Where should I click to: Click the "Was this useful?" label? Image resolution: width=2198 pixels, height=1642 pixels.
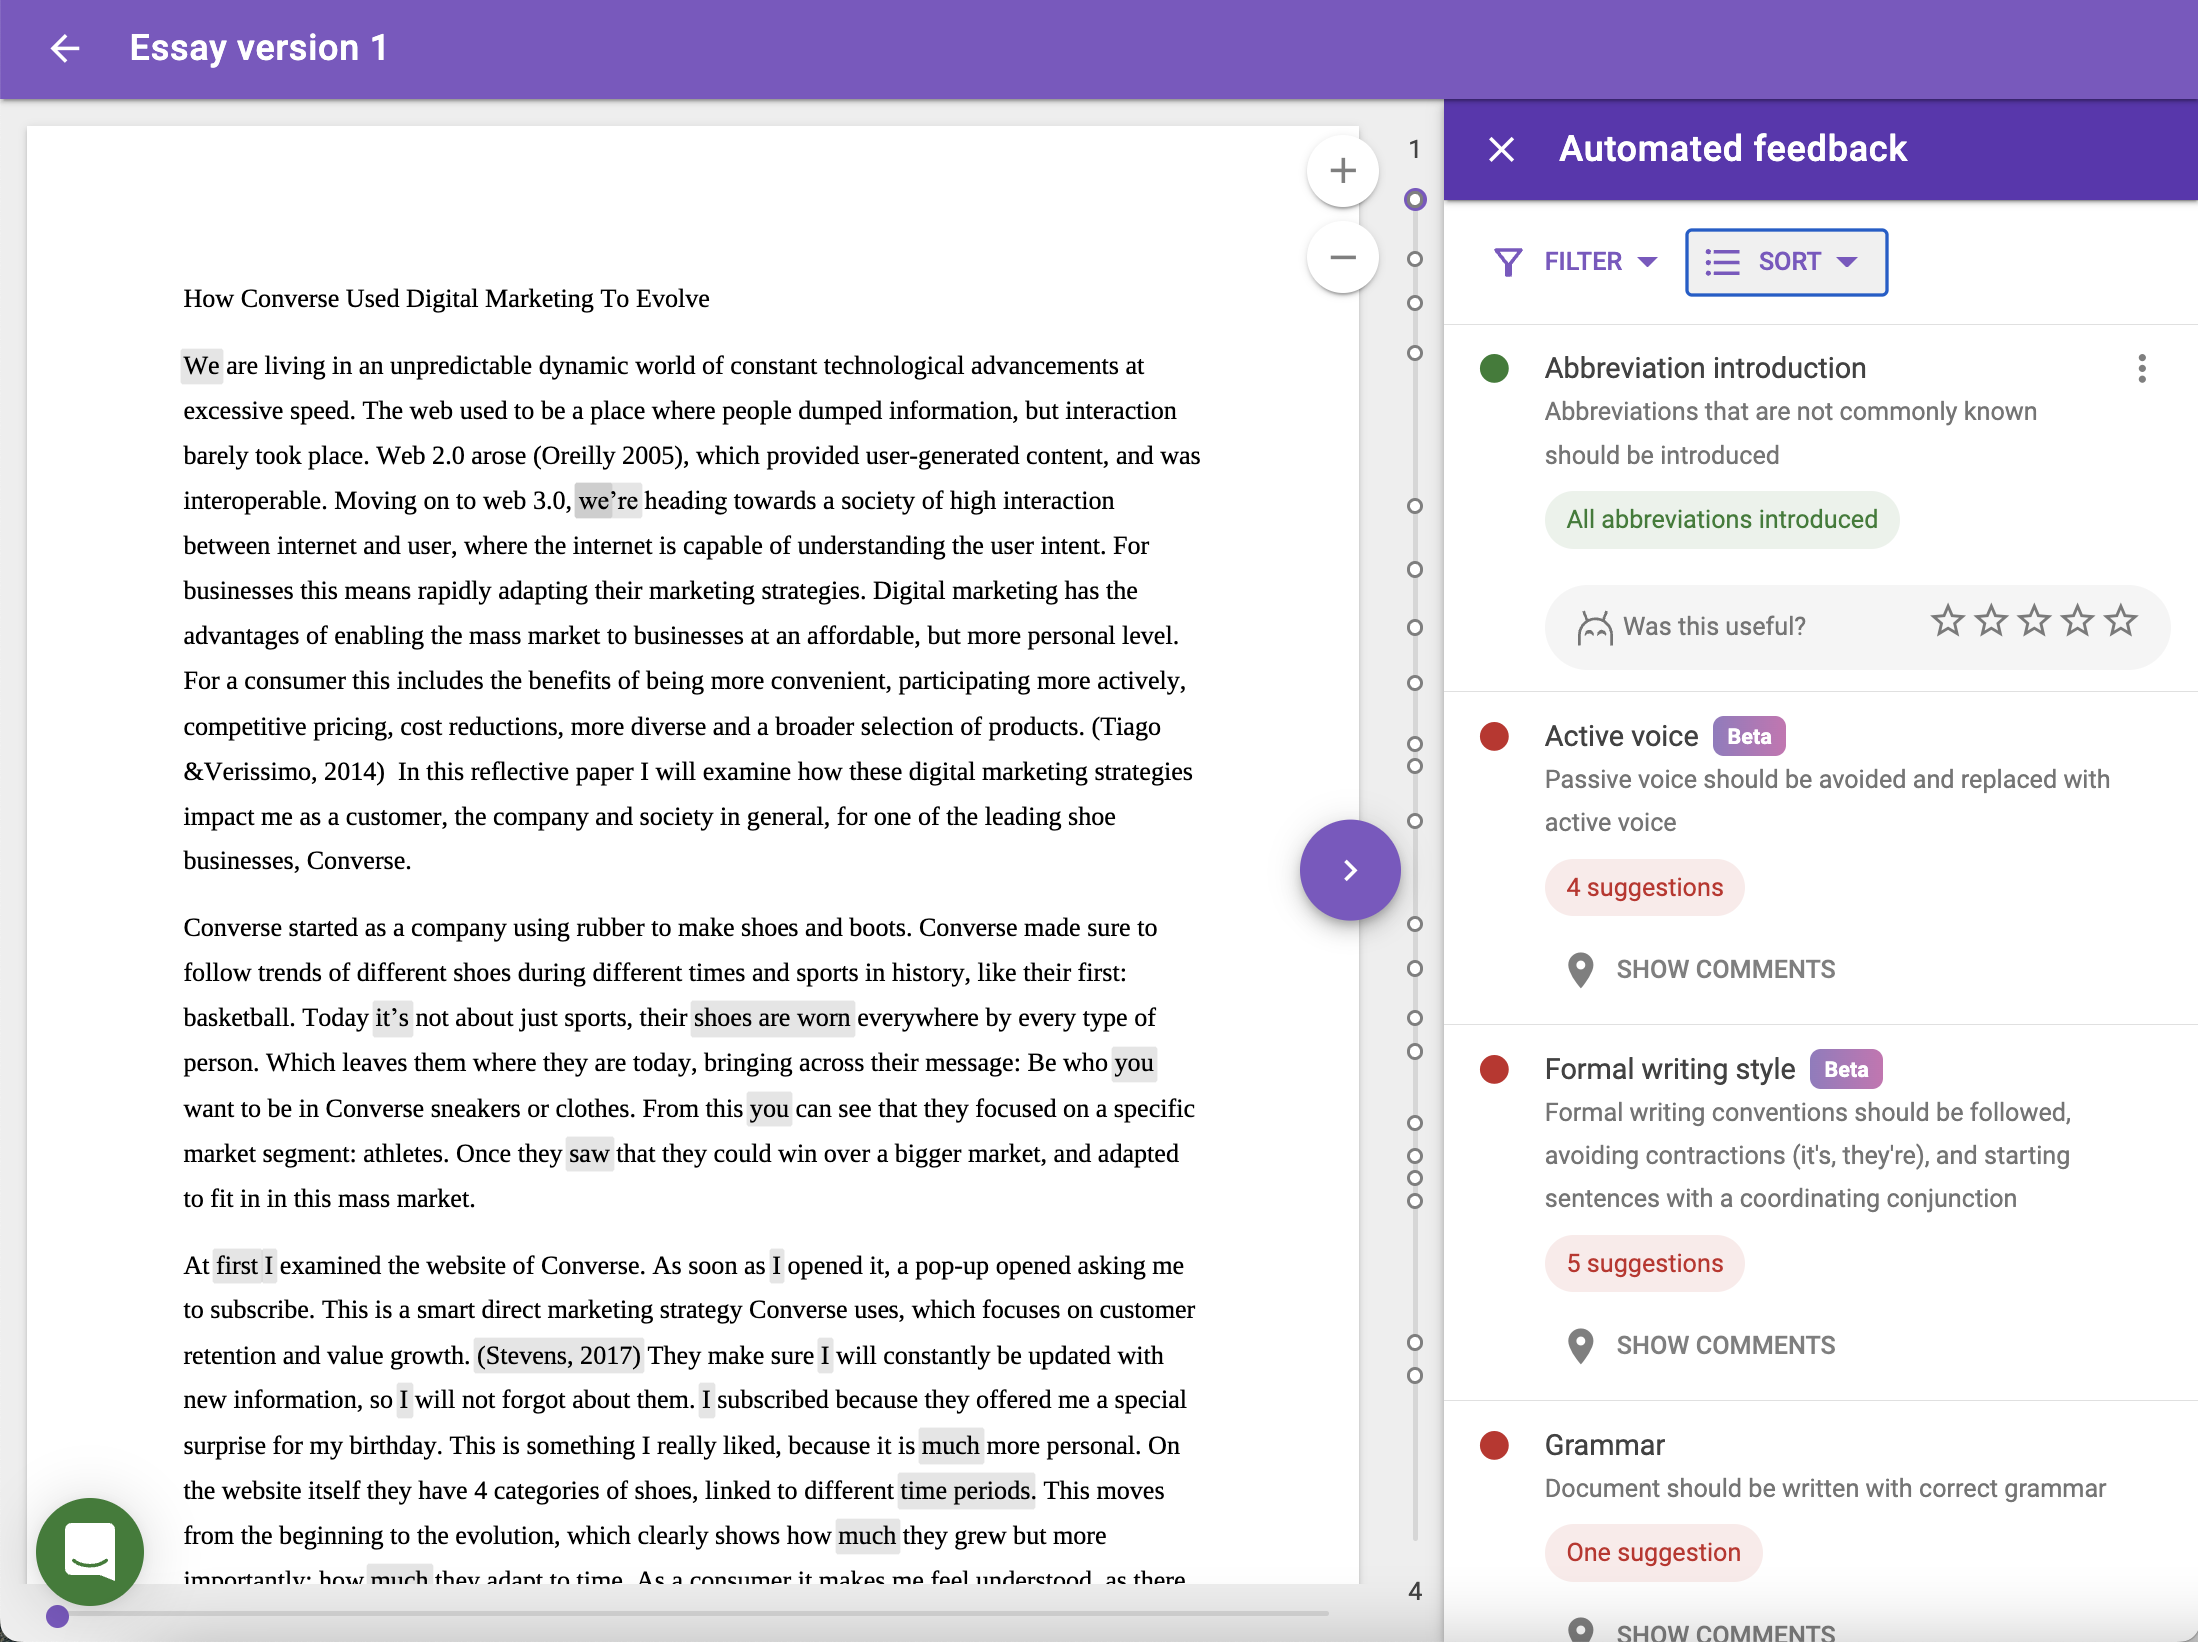click(x=1714, y=626)
